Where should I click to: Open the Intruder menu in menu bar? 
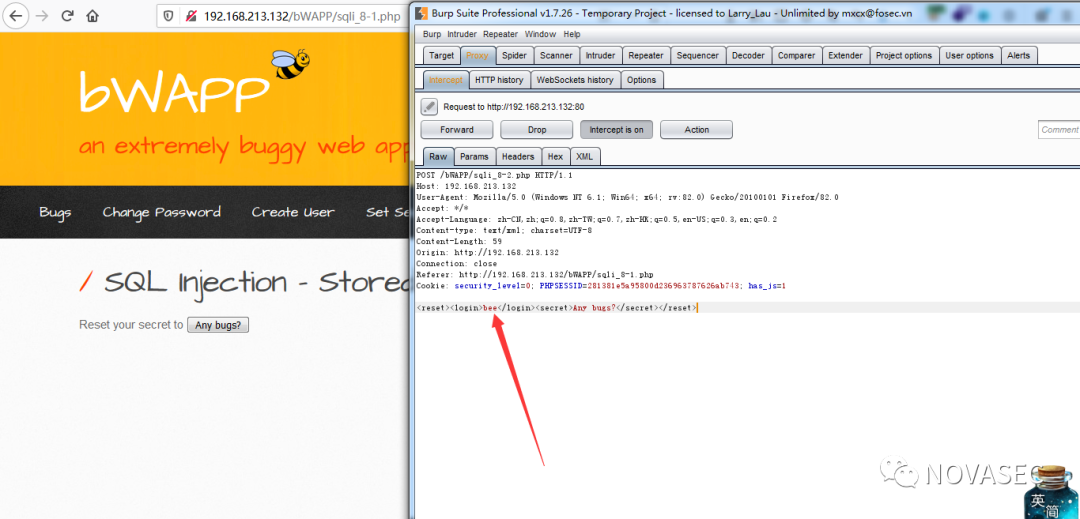point(461,34)
